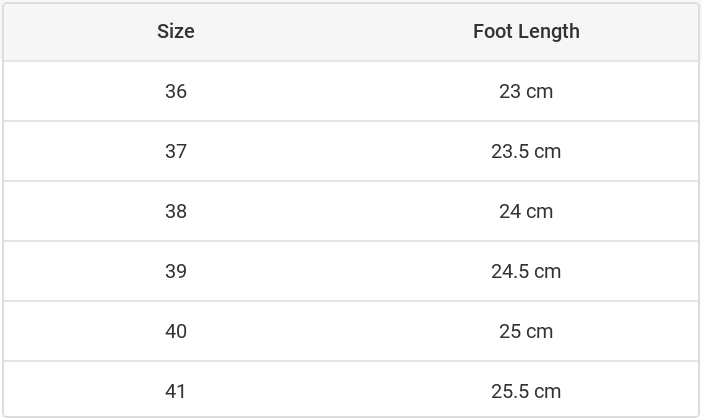
Task: Select the size 40 cell
Action: 176,331
